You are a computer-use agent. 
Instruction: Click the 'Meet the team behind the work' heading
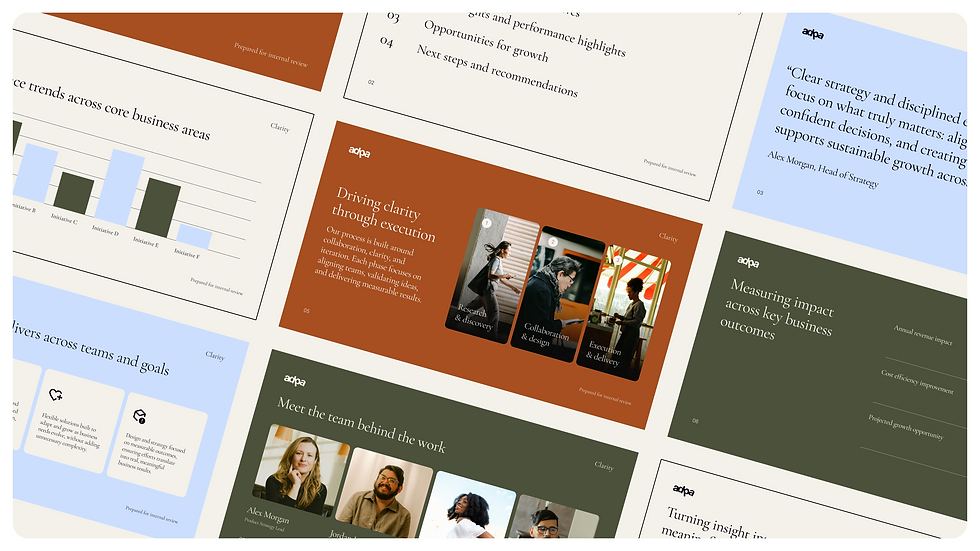pyautogui.click(x=361, y=425)
